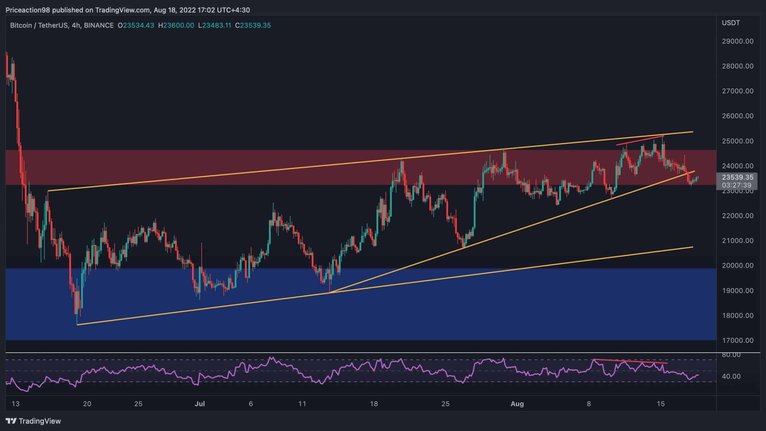Click the USDT currency label on price axis
The height and width of the screenshot is (431, 766).
tap(731, 23)
